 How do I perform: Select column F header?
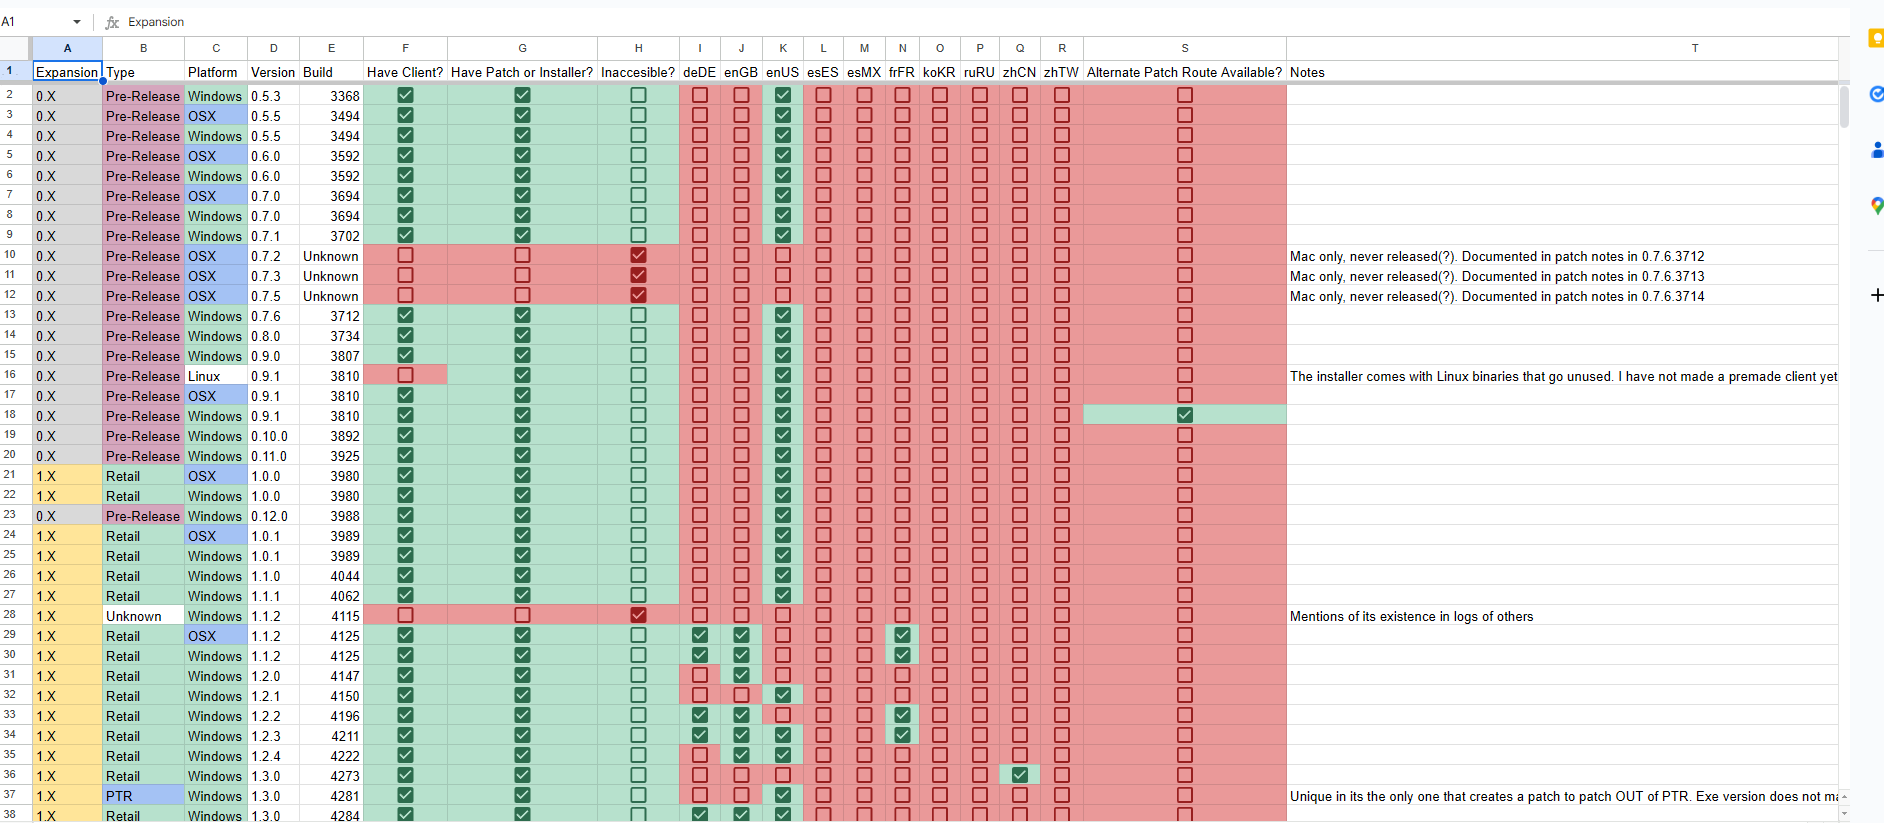[405, 48]
